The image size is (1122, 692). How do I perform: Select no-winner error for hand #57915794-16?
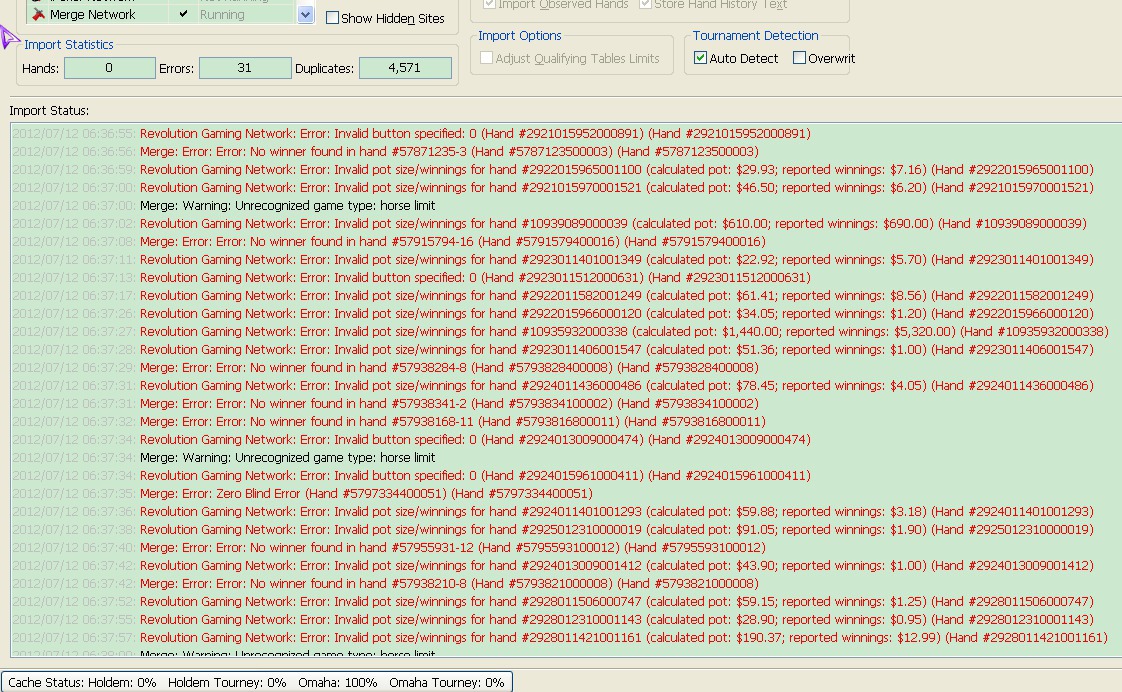tap(389, 241)
